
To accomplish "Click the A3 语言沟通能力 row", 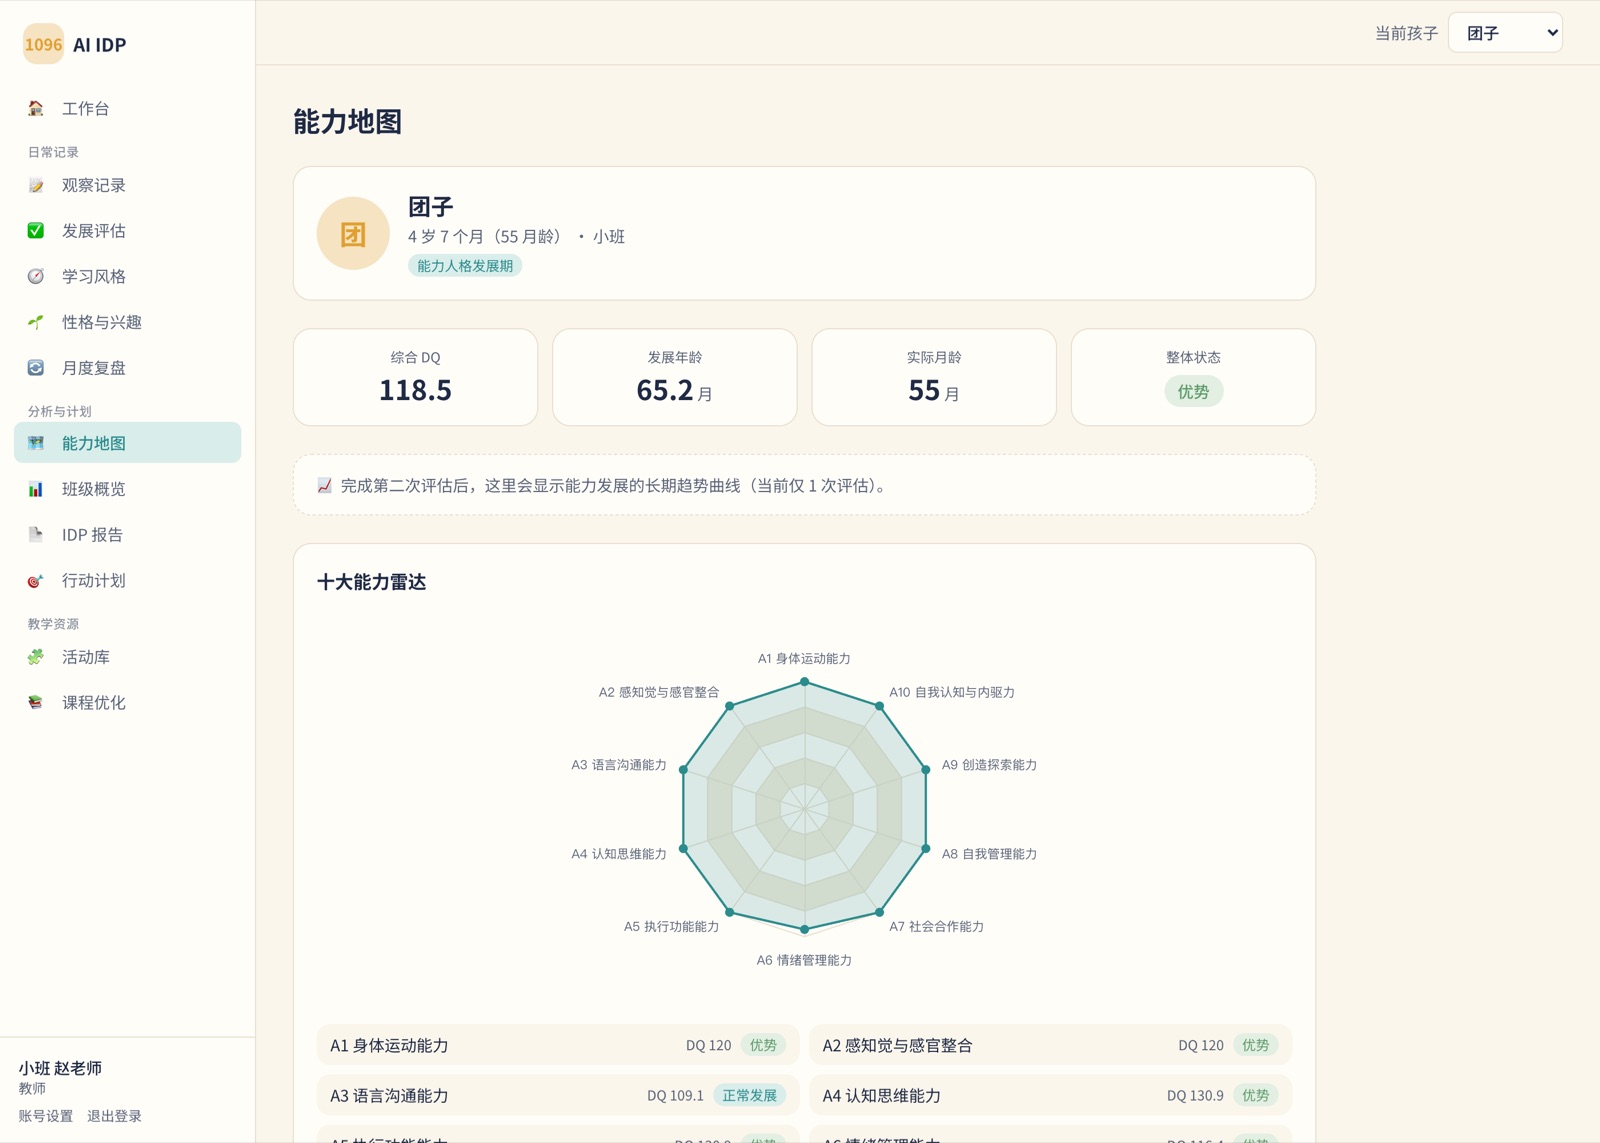I will [558, 1095].
